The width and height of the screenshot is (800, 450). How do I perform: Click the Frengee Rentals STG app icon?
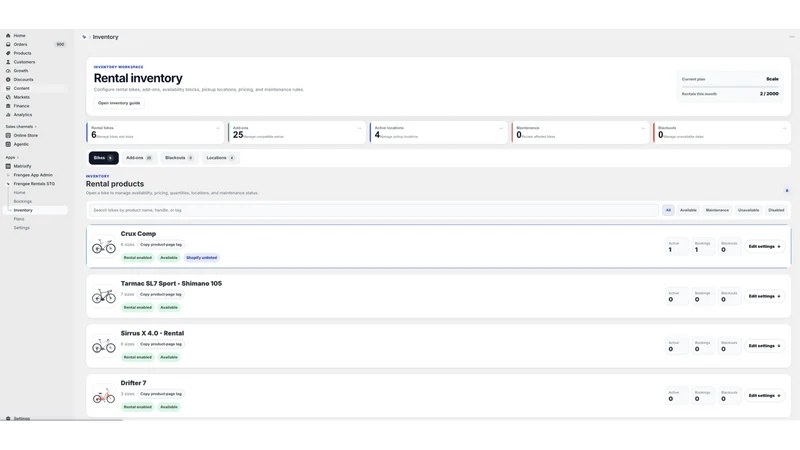point(8,184)
